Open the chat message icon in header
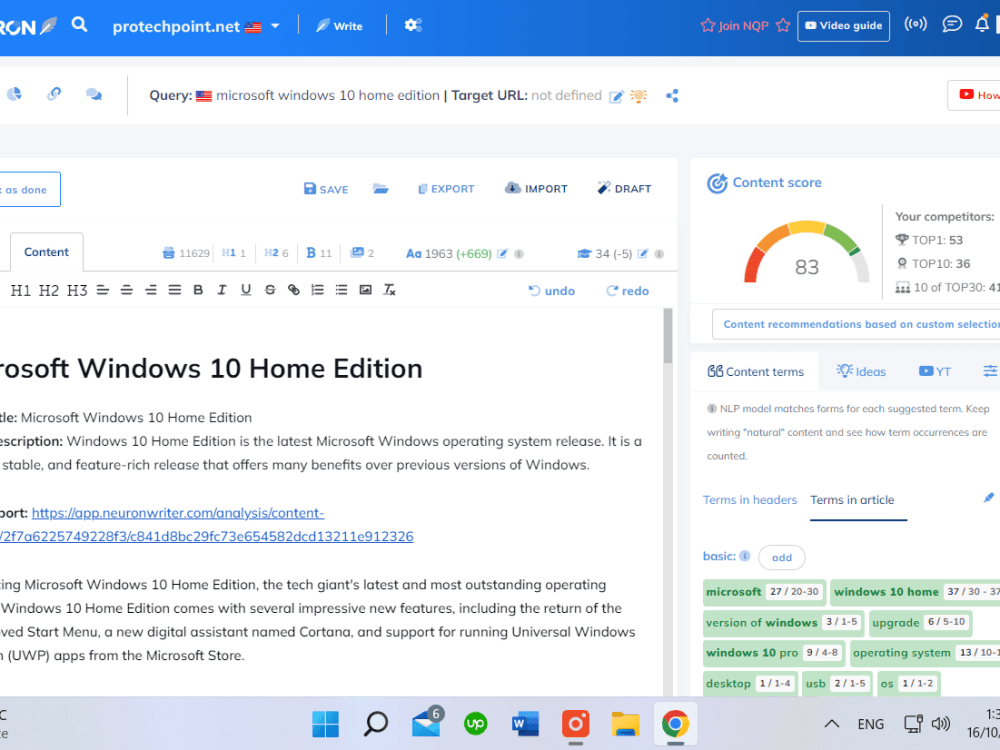The width and height of the screenshot is (1000, 750). coord(952,24)
